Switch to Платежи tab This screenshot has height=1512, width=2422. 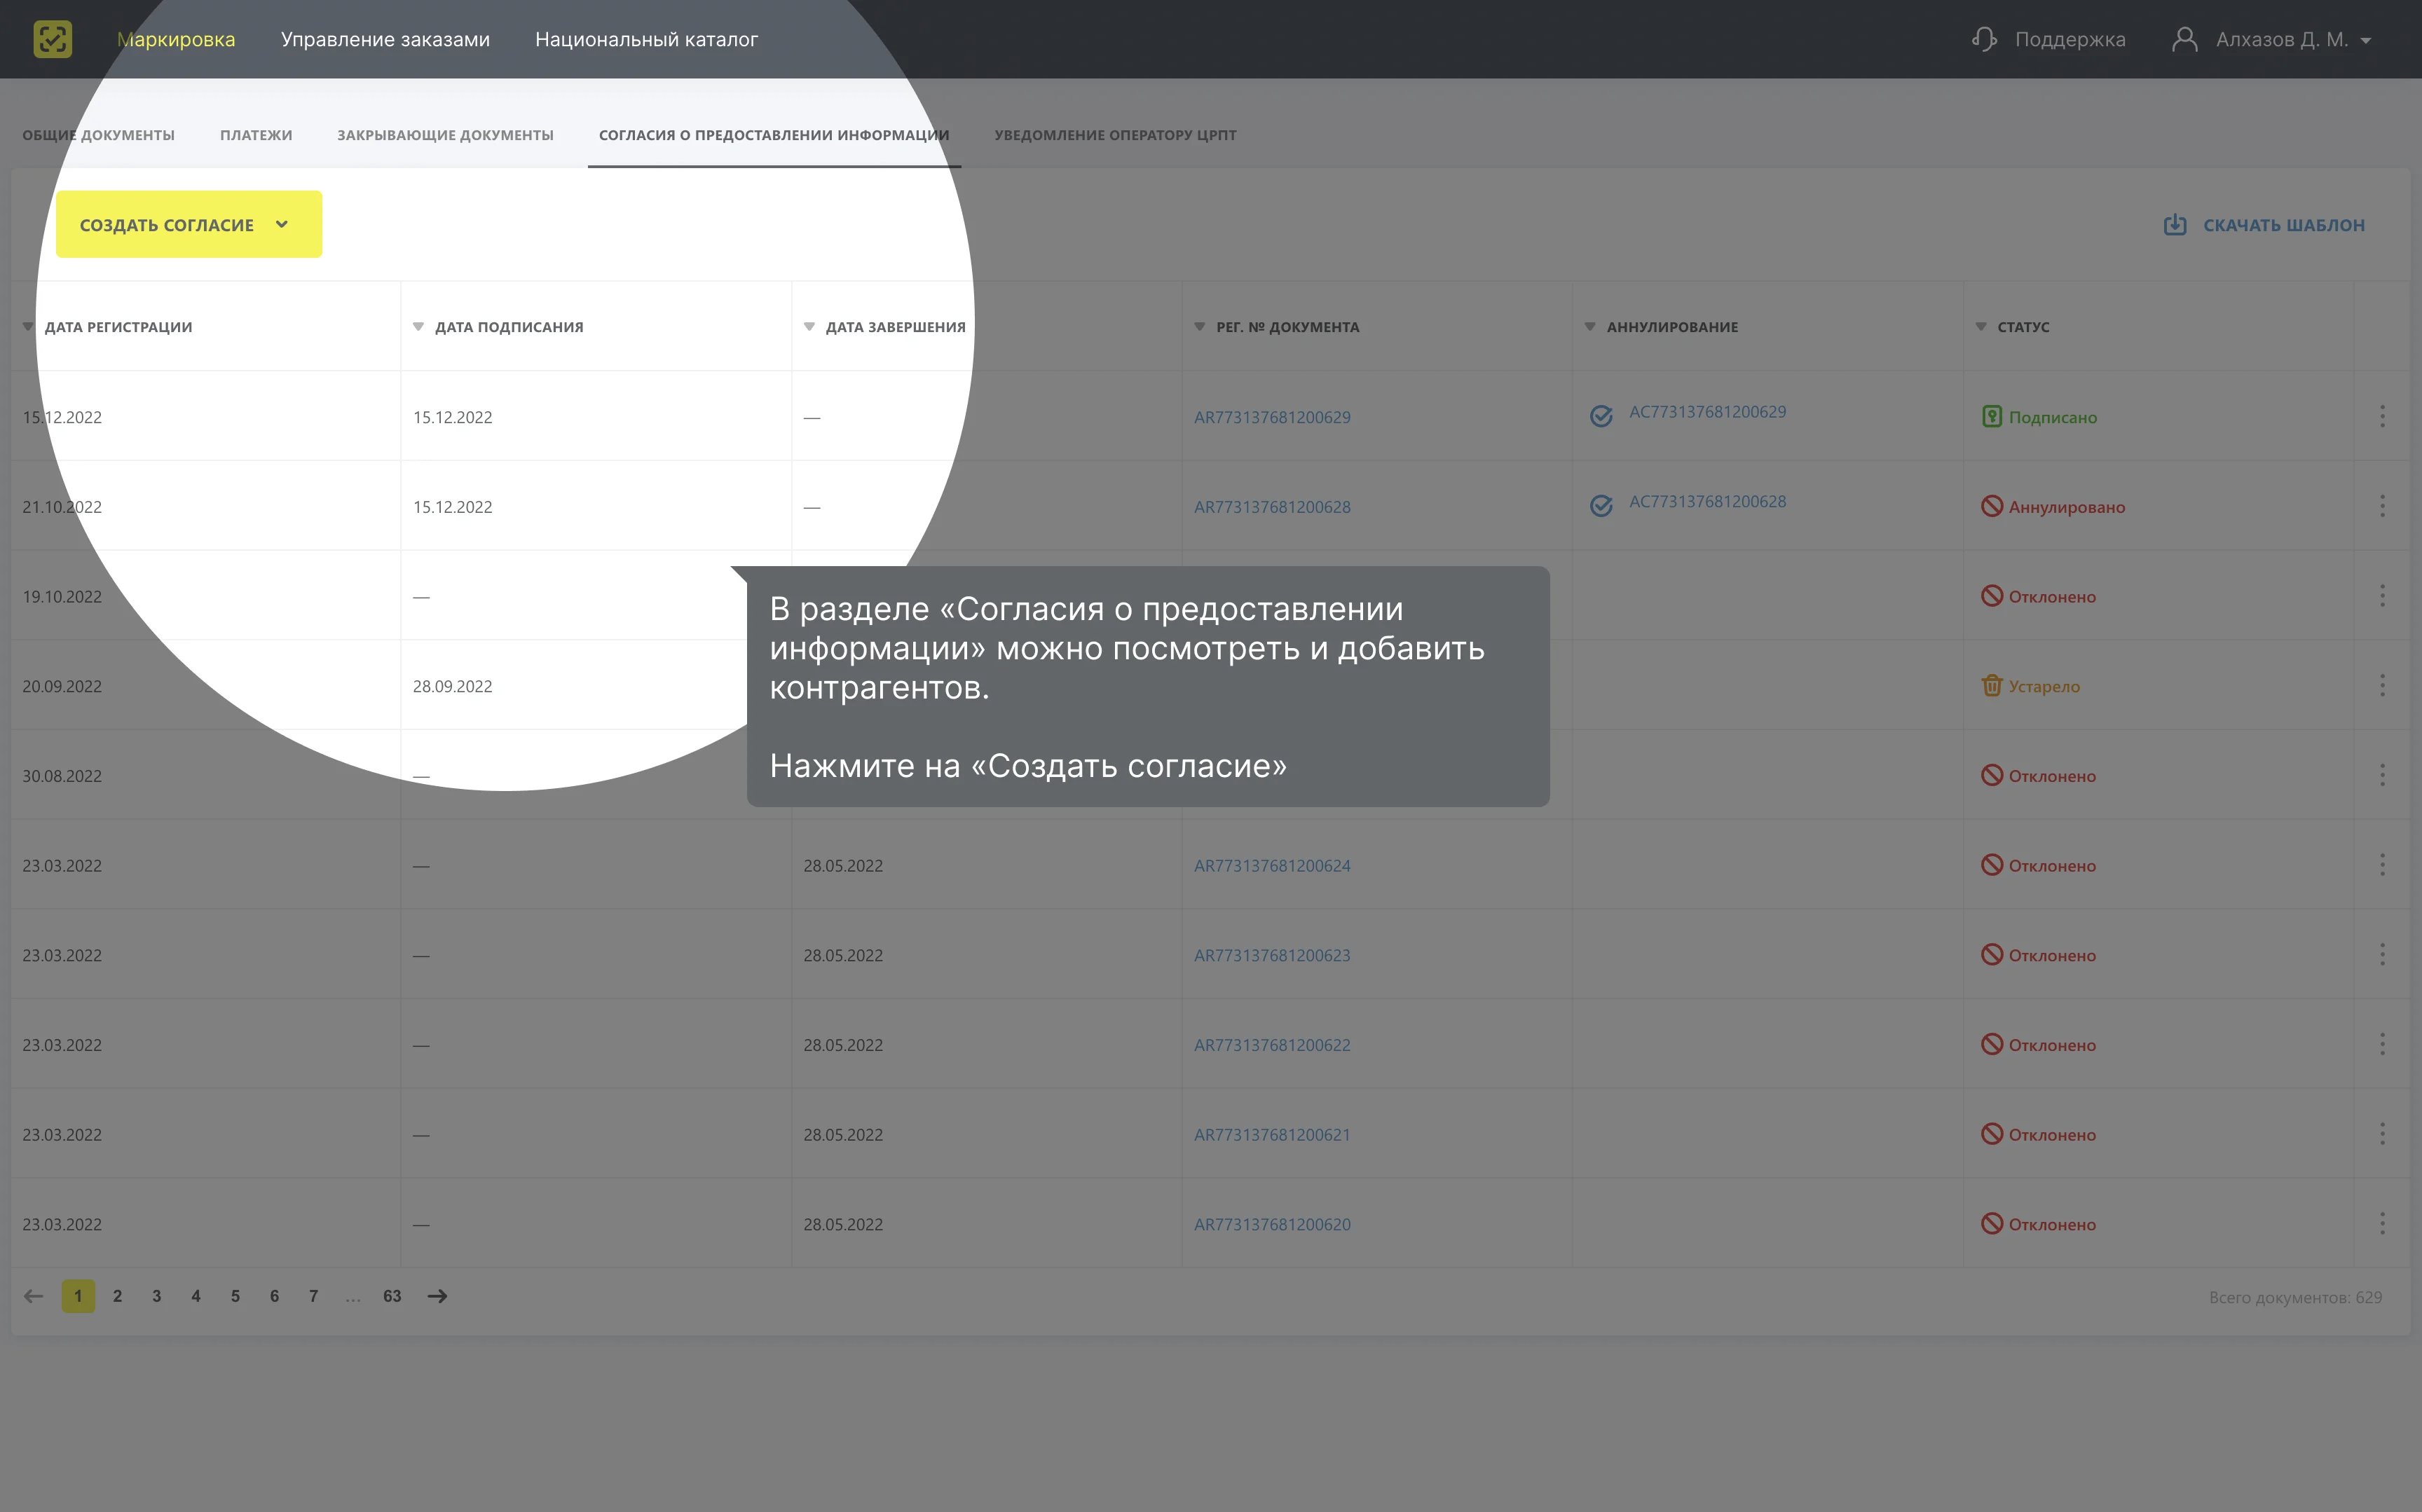[x=256, y=135]
